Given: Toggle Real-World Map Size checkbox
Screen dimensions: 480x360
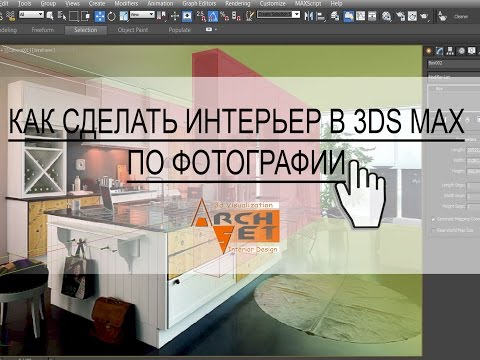Looking at the screenshot, I should tap(433, 230).
